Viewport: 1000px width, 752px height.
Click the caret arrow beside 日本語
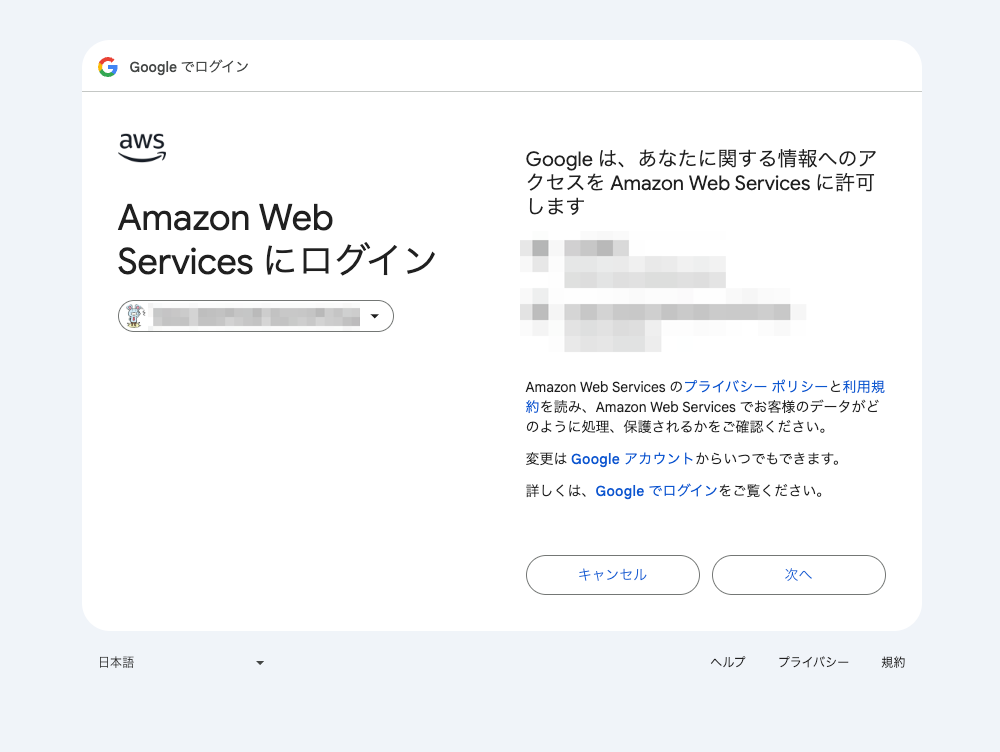click(260, 663)
